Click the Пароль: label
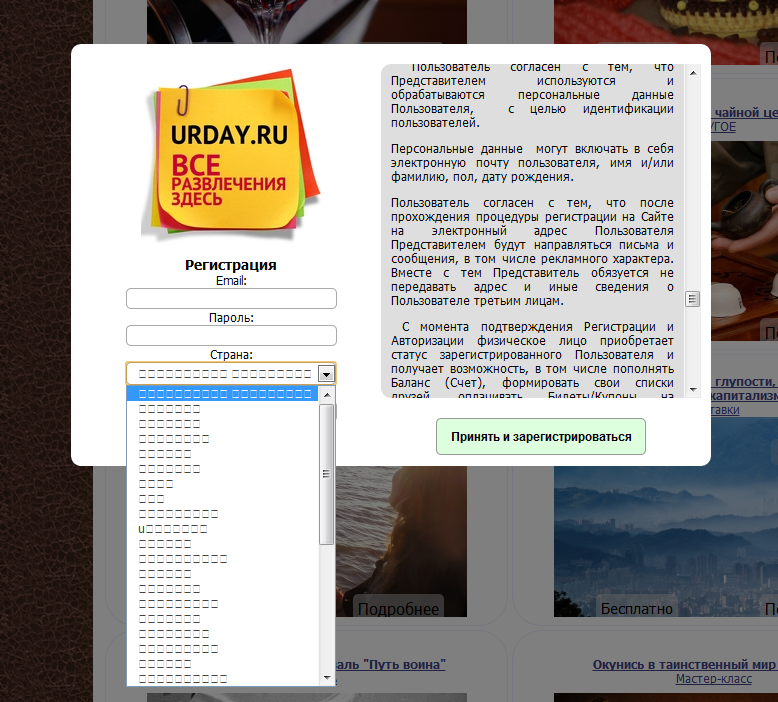The height and width of the screenshot is (702, 778). (x=231, y=318)
